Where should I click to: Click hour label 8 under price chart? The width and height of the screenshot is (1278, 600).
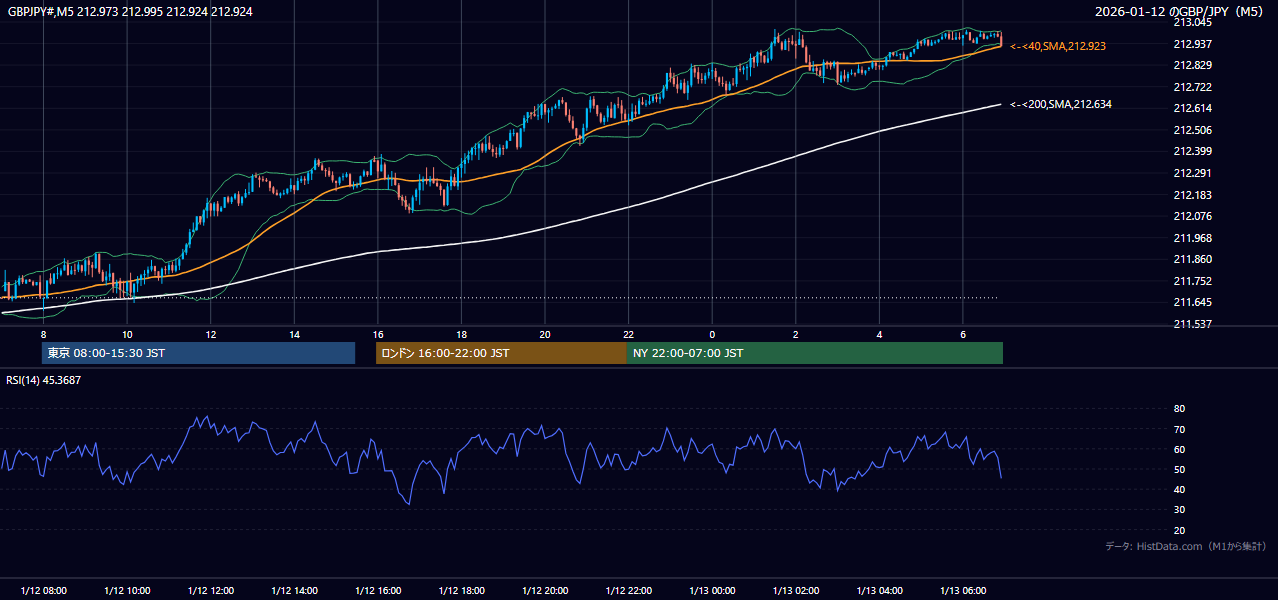click(43, 334)
